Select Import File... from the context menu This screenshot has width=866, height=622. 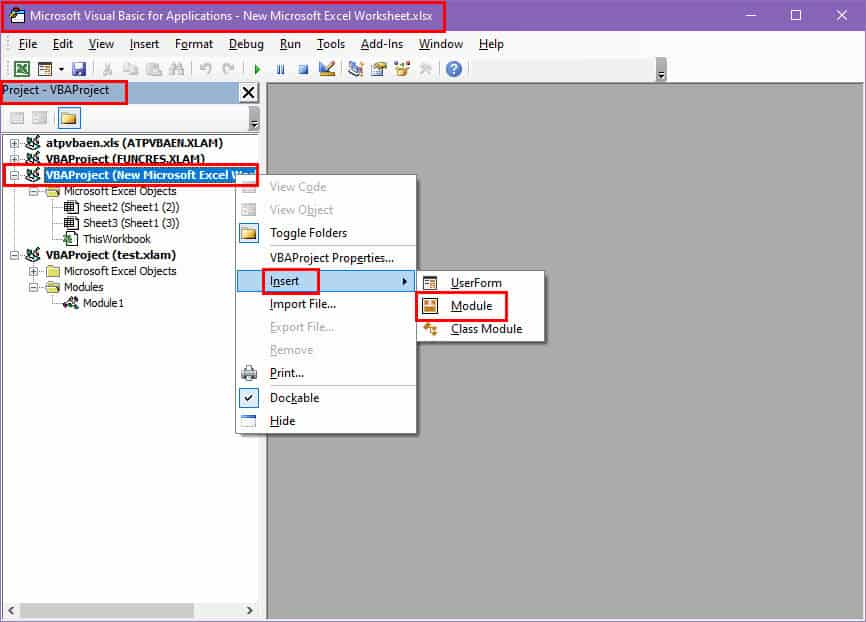(x=302, y=304)
